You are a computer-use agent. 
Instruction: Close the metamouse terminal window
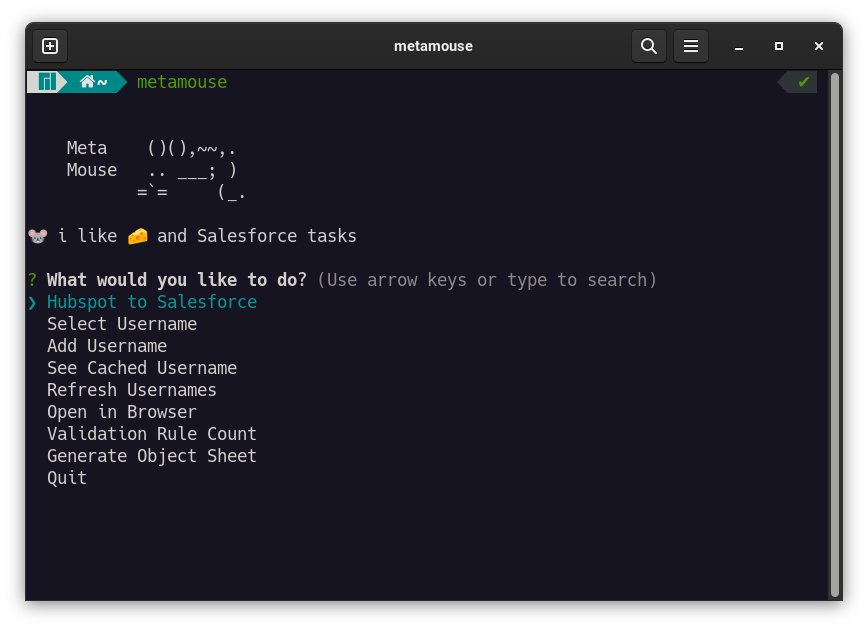click(x=819, y=46)
